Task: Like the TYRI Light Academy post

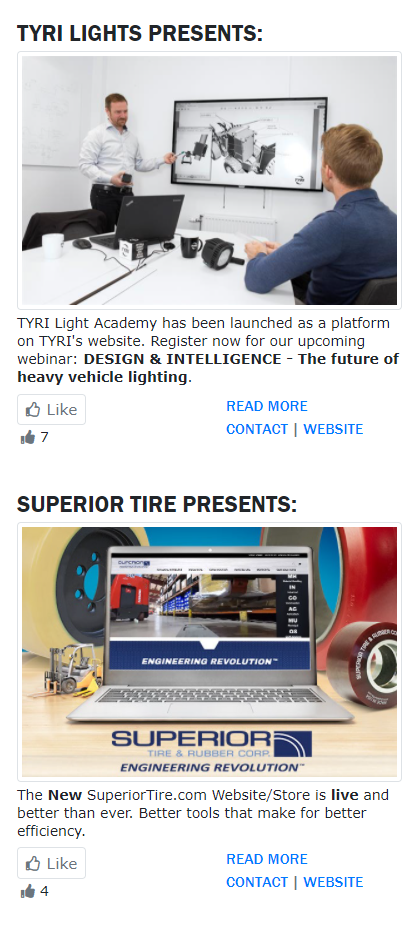Action: (52, 410)
